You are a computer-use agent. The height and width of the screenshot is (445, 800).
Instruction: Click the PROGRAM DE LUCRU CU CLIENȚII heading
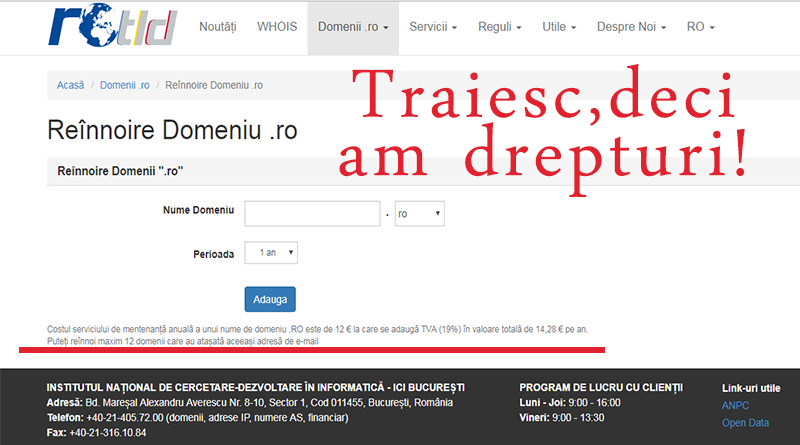point(601,388)
